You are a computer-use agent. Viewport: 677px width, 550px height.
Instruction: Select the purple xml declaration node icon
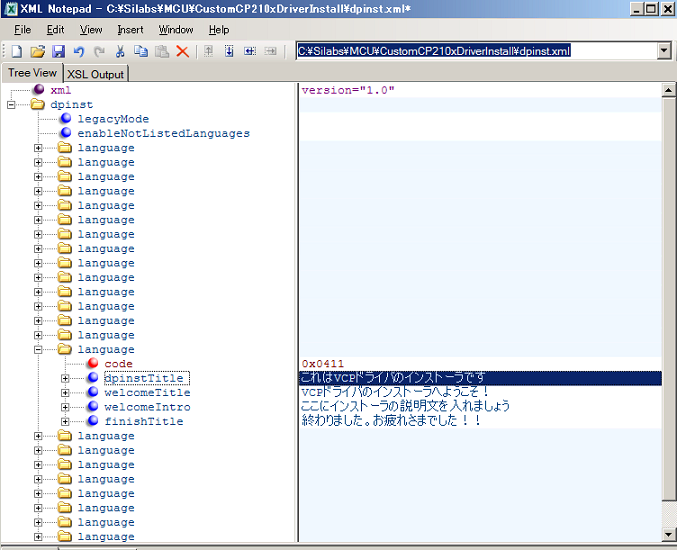(x=39, y=89)
